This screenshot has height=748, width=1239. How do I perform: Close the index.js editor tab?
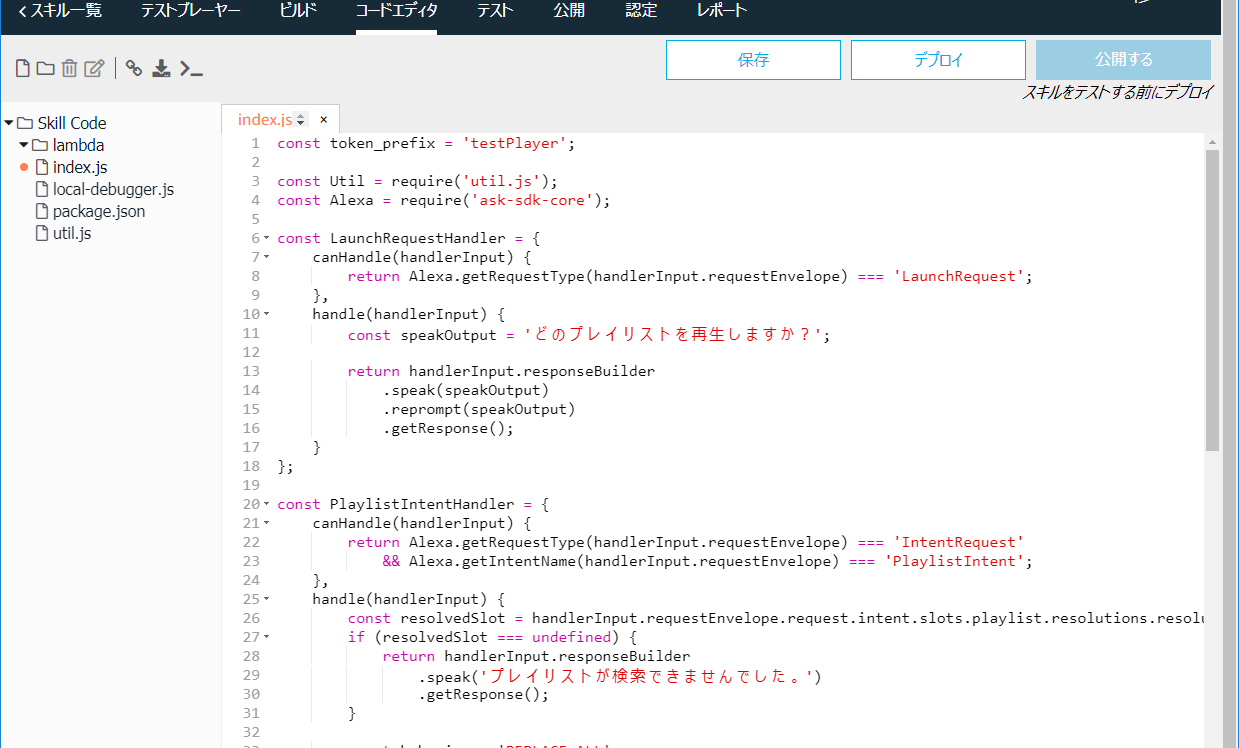click(323, 119)
